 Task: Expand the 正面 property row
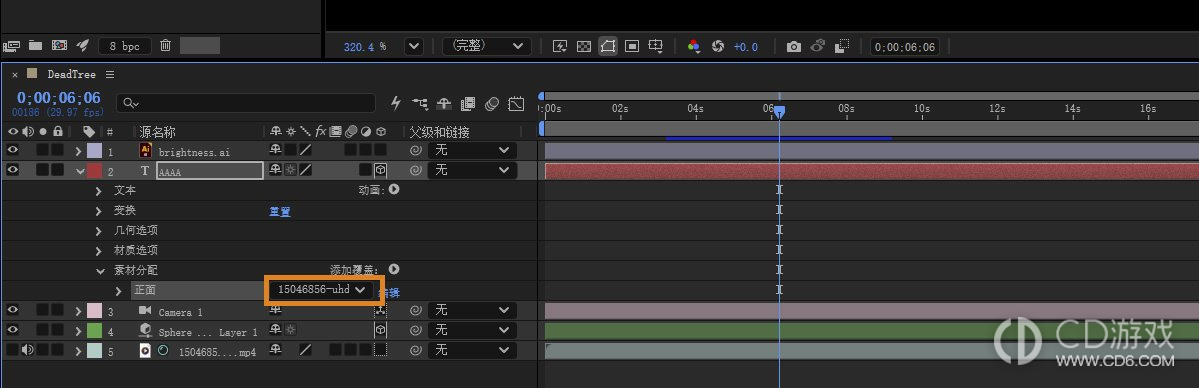coord(118,291)
